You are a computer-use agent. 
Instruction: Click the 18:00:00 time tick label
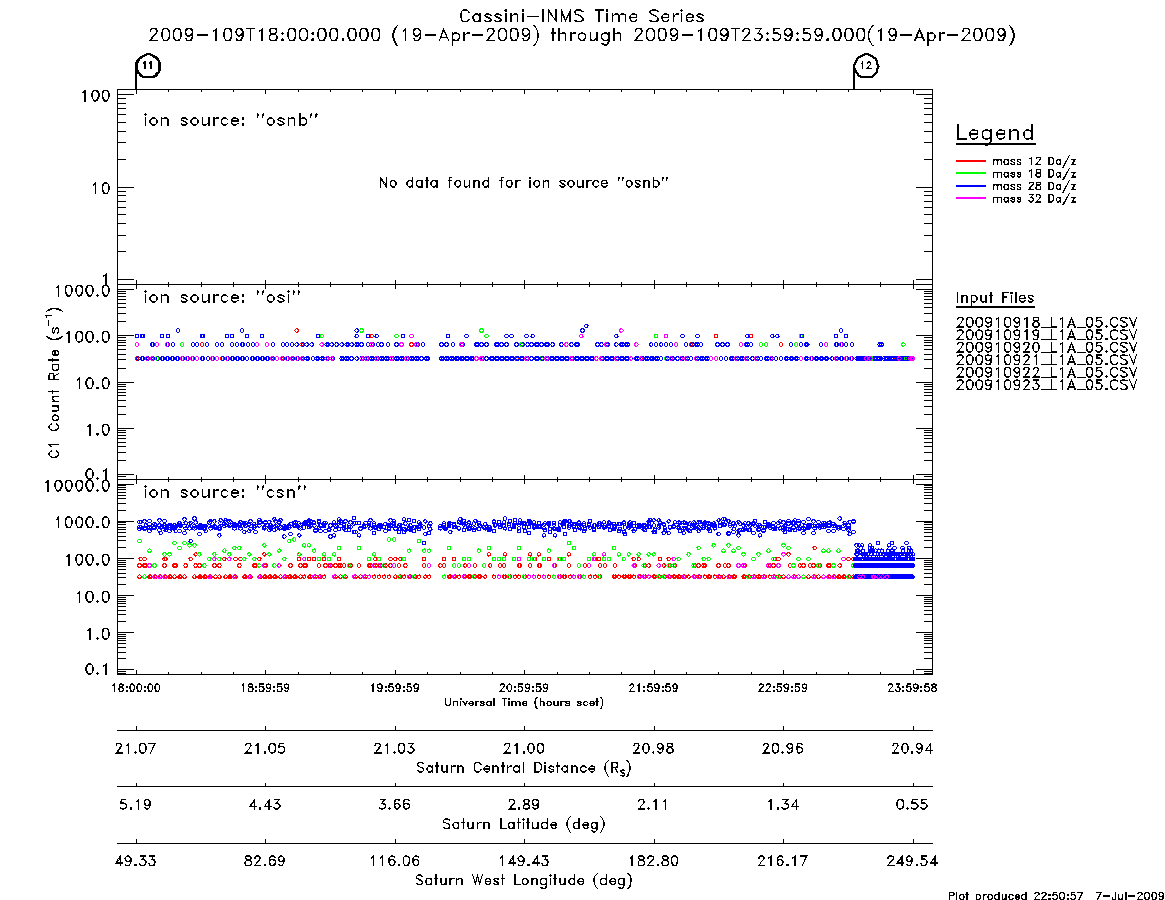(x=136, y=688)
